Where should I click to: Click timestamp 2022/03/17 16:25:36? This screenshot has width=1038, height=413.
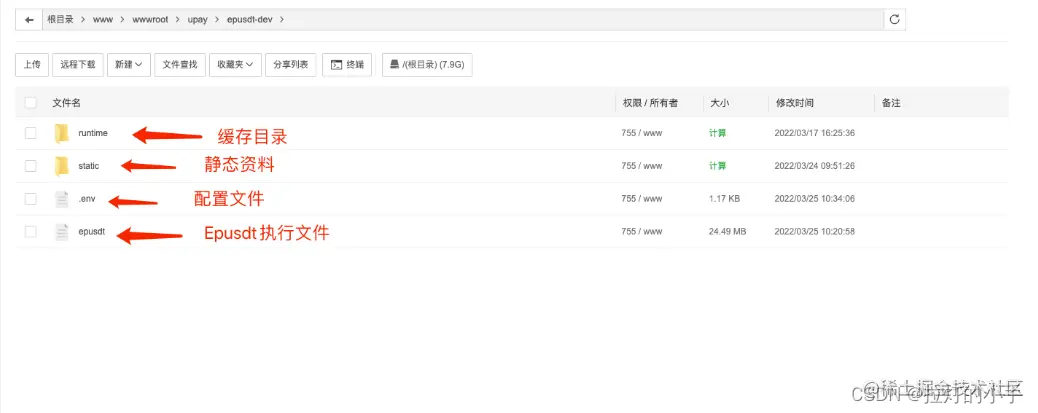click(x=814, y=133)
